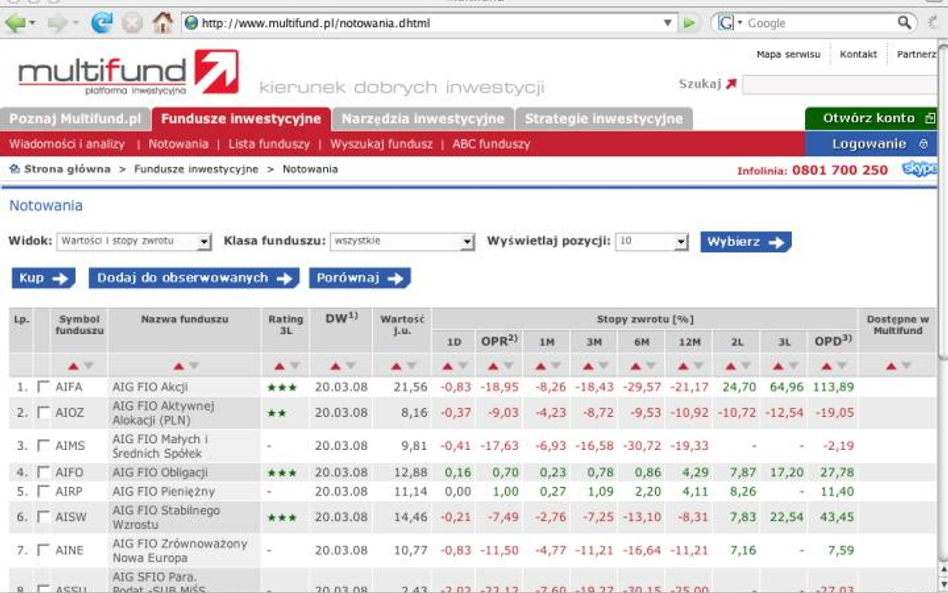The width and height of the screenshot is (948, 593).
Task: Sort ascending by Symbol funduszu red arrow
Action: (x=71, y=366)
